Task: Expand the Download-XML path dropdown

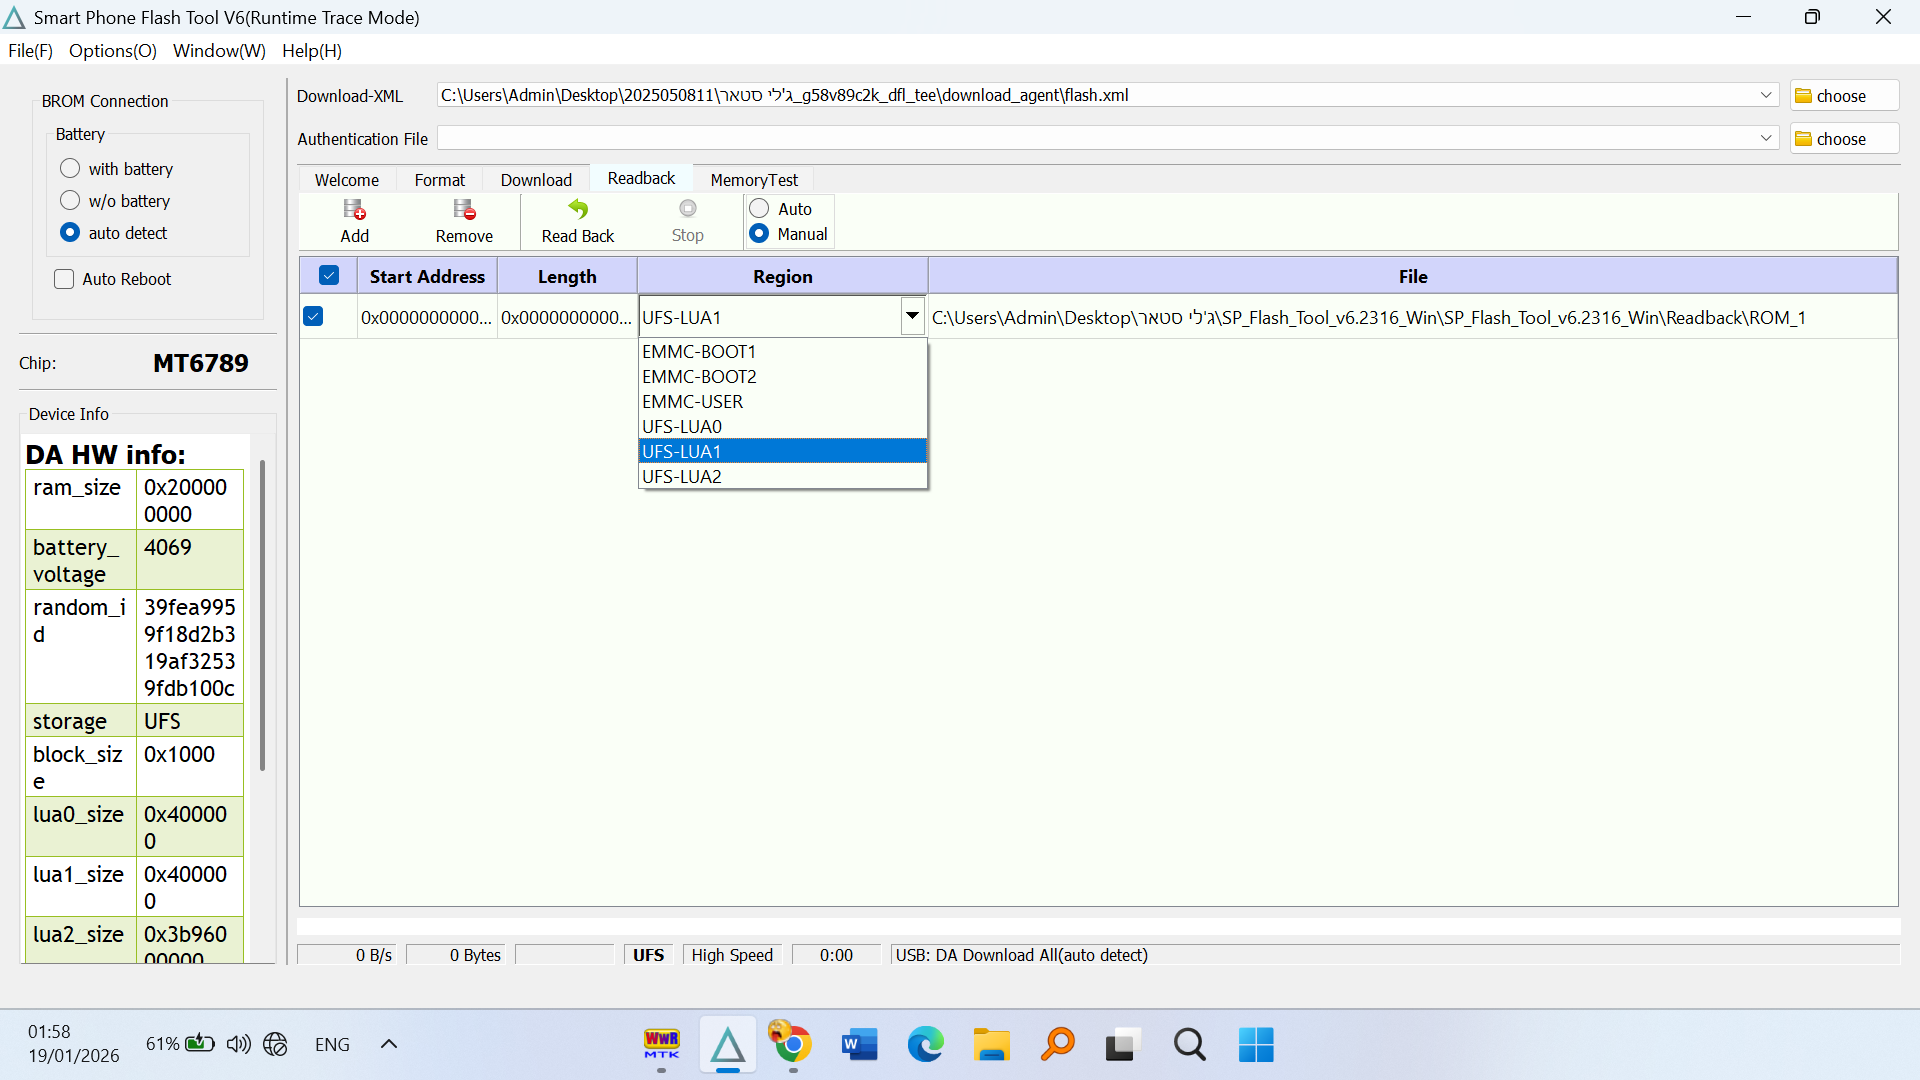Action: 1766,95
